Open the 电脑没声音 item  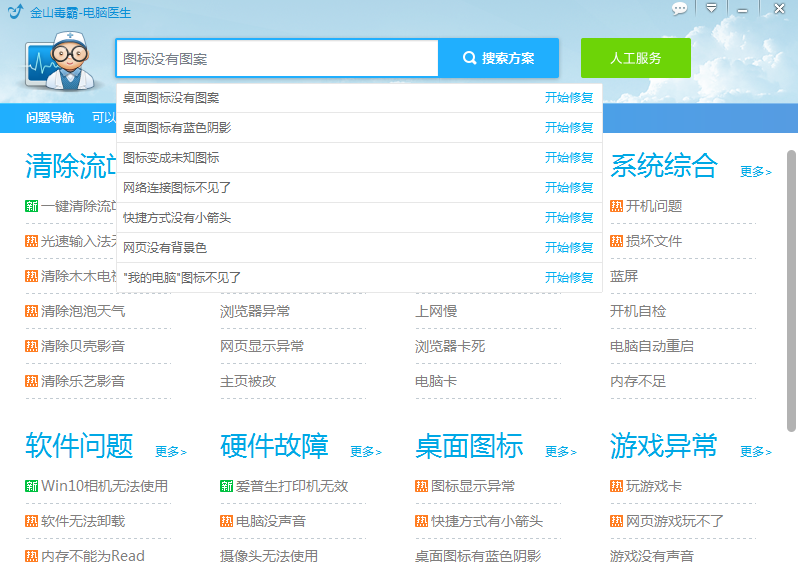pyautogui.click(x=271, y=521)
